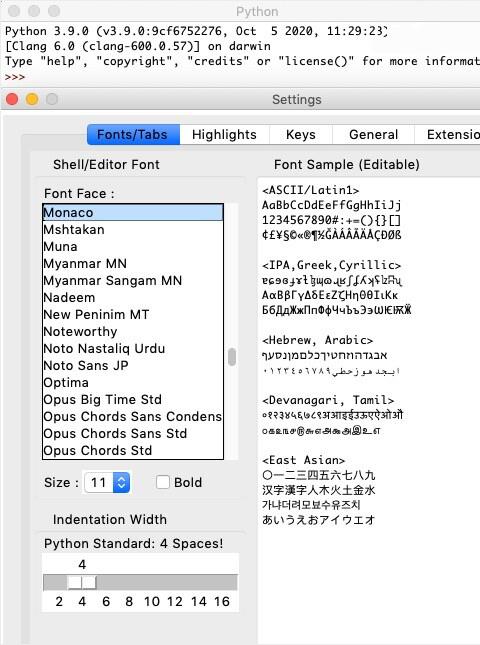Open the Extensions tab
Image resolution: width=480 pixels, height=645 pixels.
[x=448, y=135]
